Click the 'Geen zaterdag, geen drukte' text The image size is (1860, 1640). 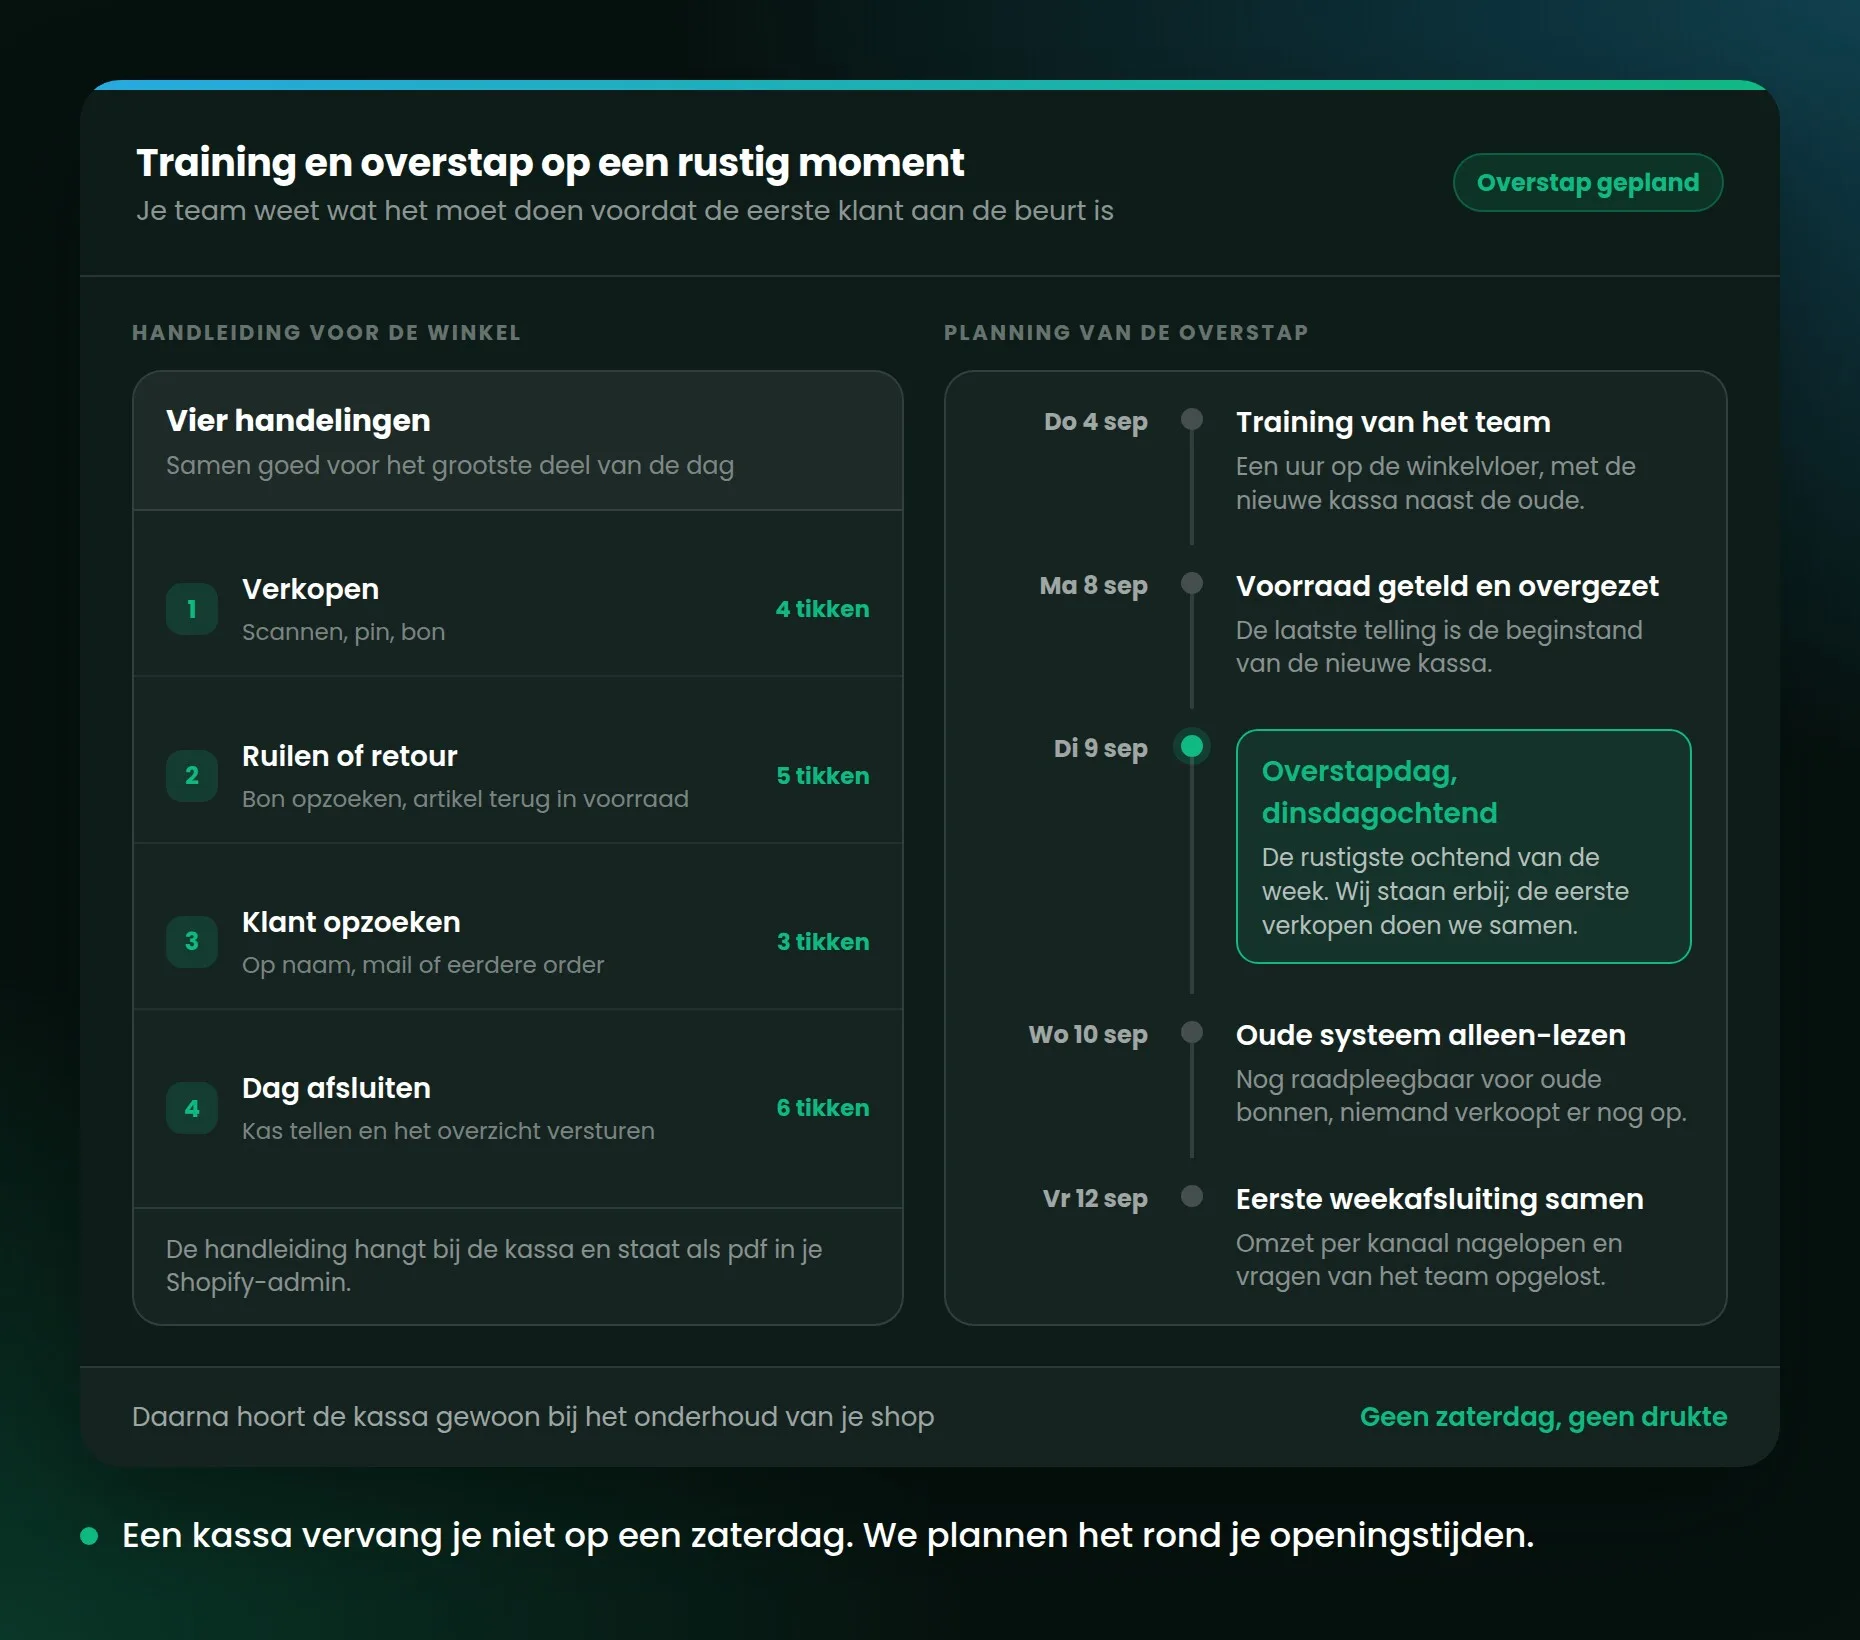[1543, 1417]
